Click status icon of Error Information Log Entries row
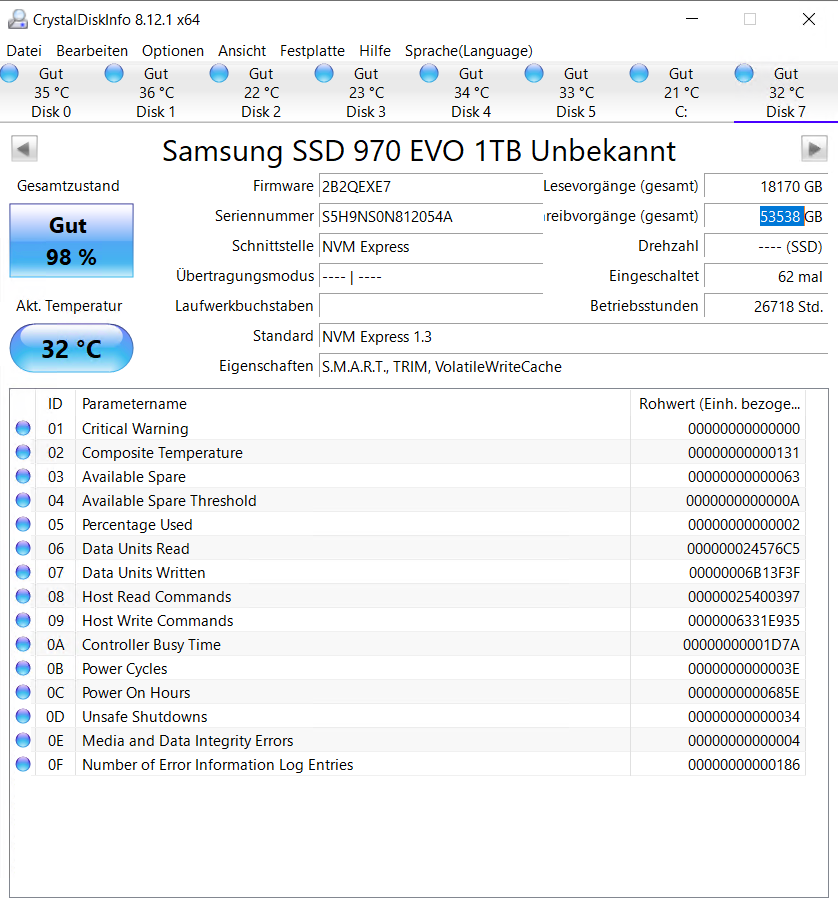Image resolution: width=838 pixels, height=904 pixels. pyautogui.click(x=23, y=764)
